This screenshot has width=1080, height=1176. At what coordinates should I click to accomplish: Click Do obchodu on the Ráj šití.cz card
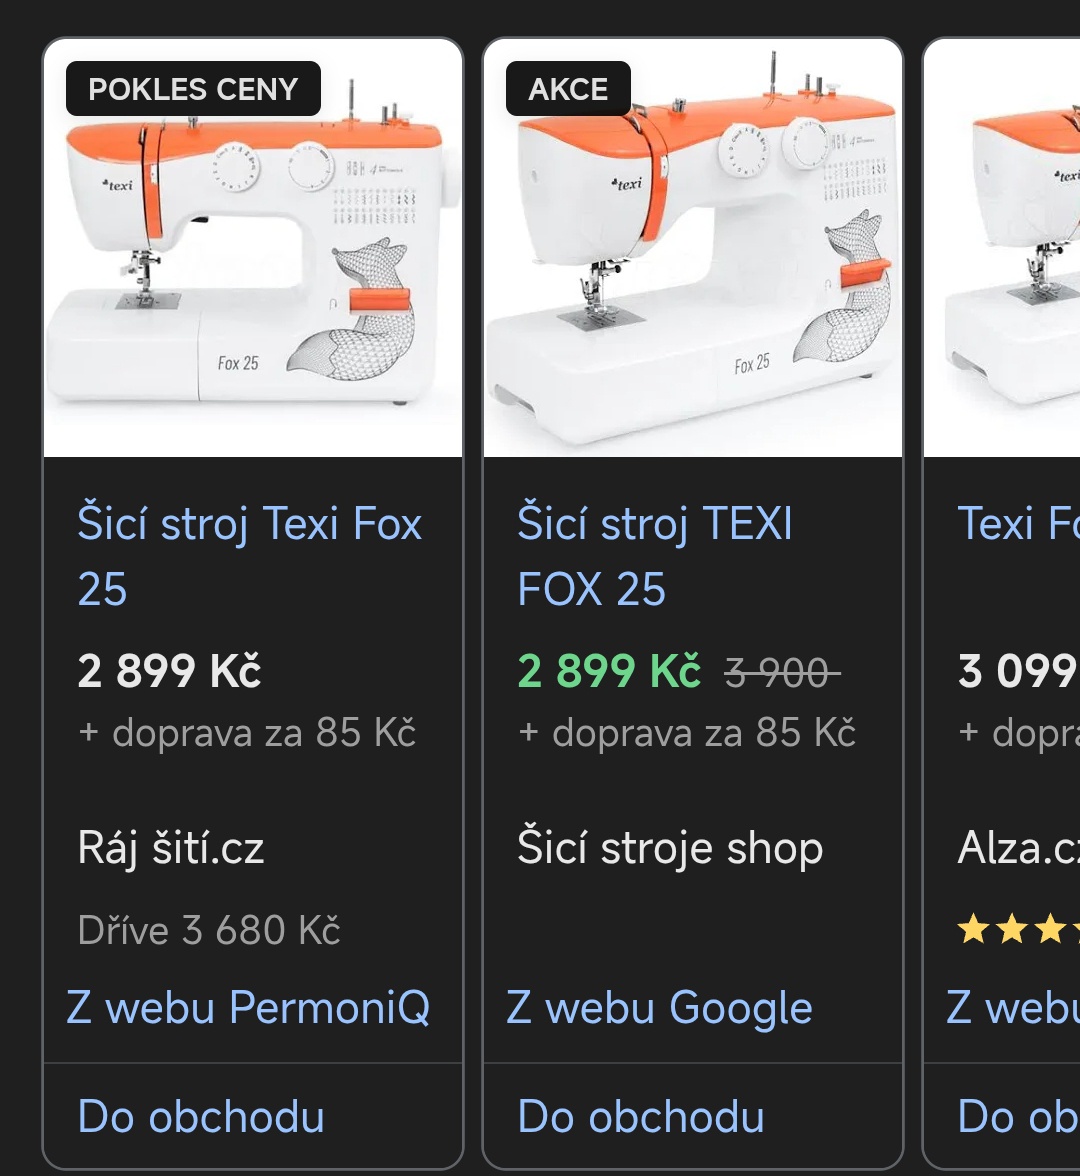[x=199, y=1117]
